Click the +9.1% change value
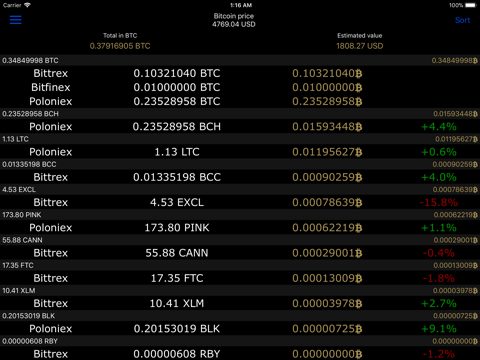Screen dimensions: 480x360 coord(439,329)
